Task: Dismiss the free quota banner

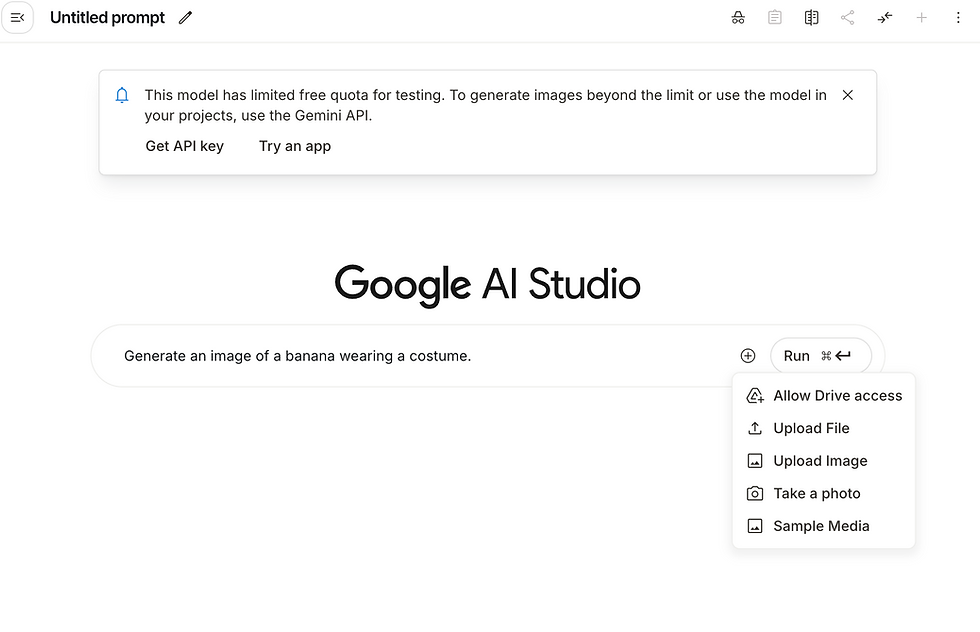Action: click(848, 95)
